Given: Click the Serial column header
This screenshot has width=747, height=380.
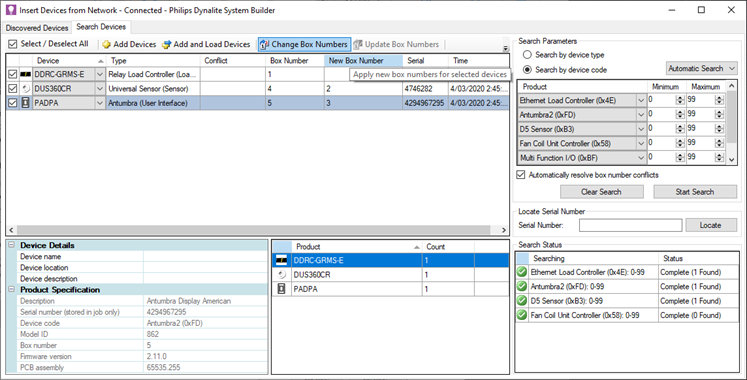Looking at the screenshot, I should point(425,60).
